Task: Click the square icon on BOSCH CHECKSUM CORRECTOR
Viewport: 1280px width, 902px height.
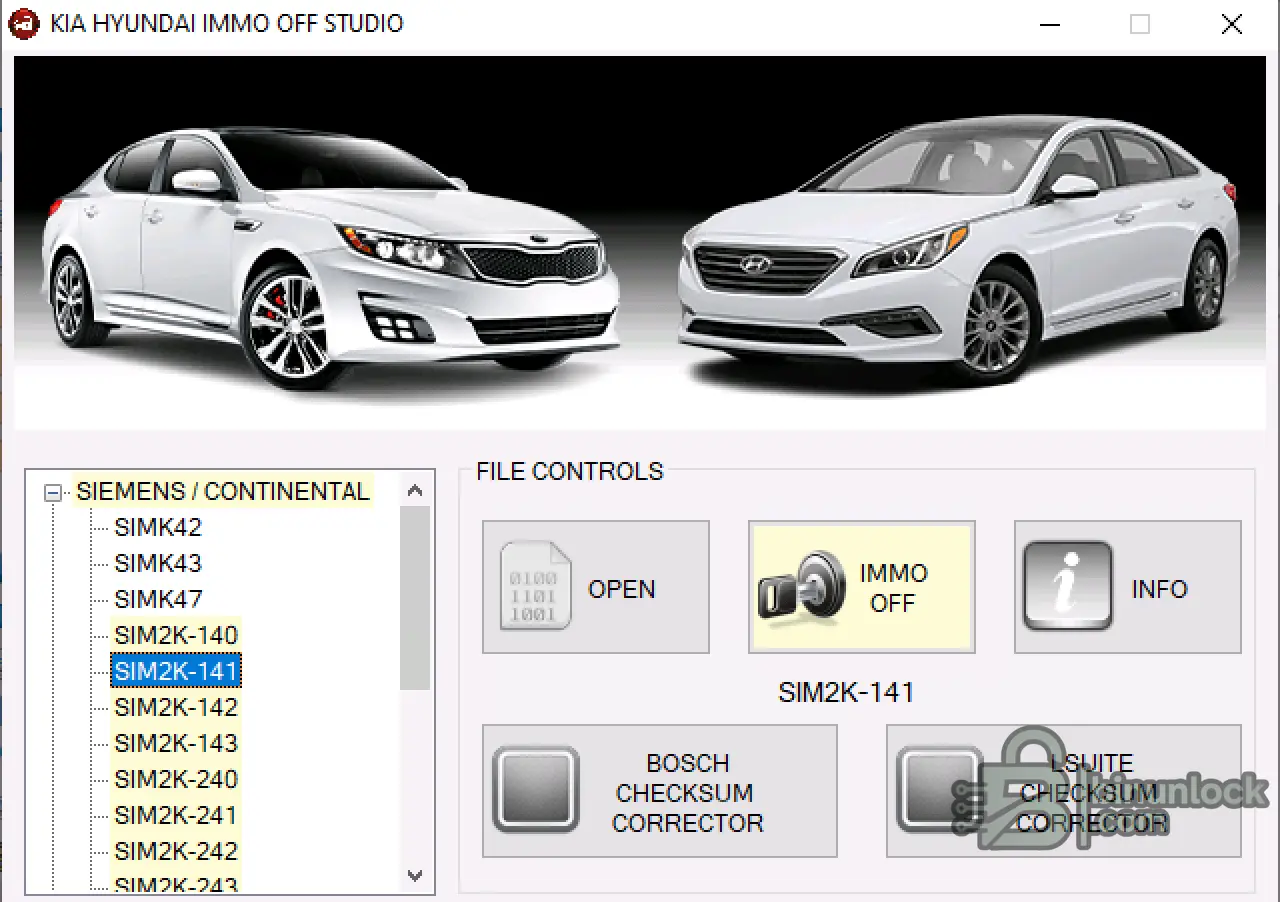Action: [536, 790]
